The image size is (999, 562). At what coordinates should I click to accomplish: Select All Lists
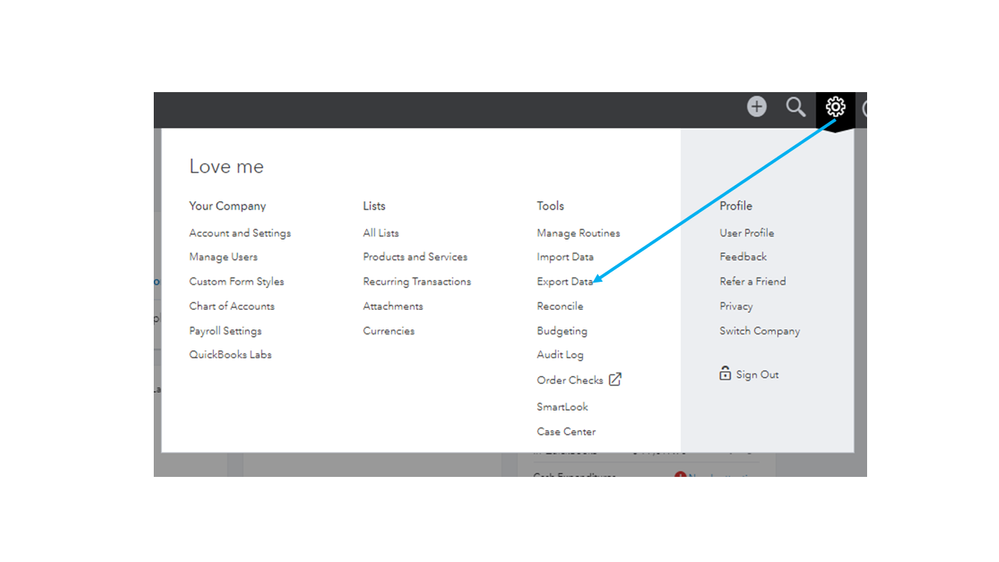coord(380,233)
